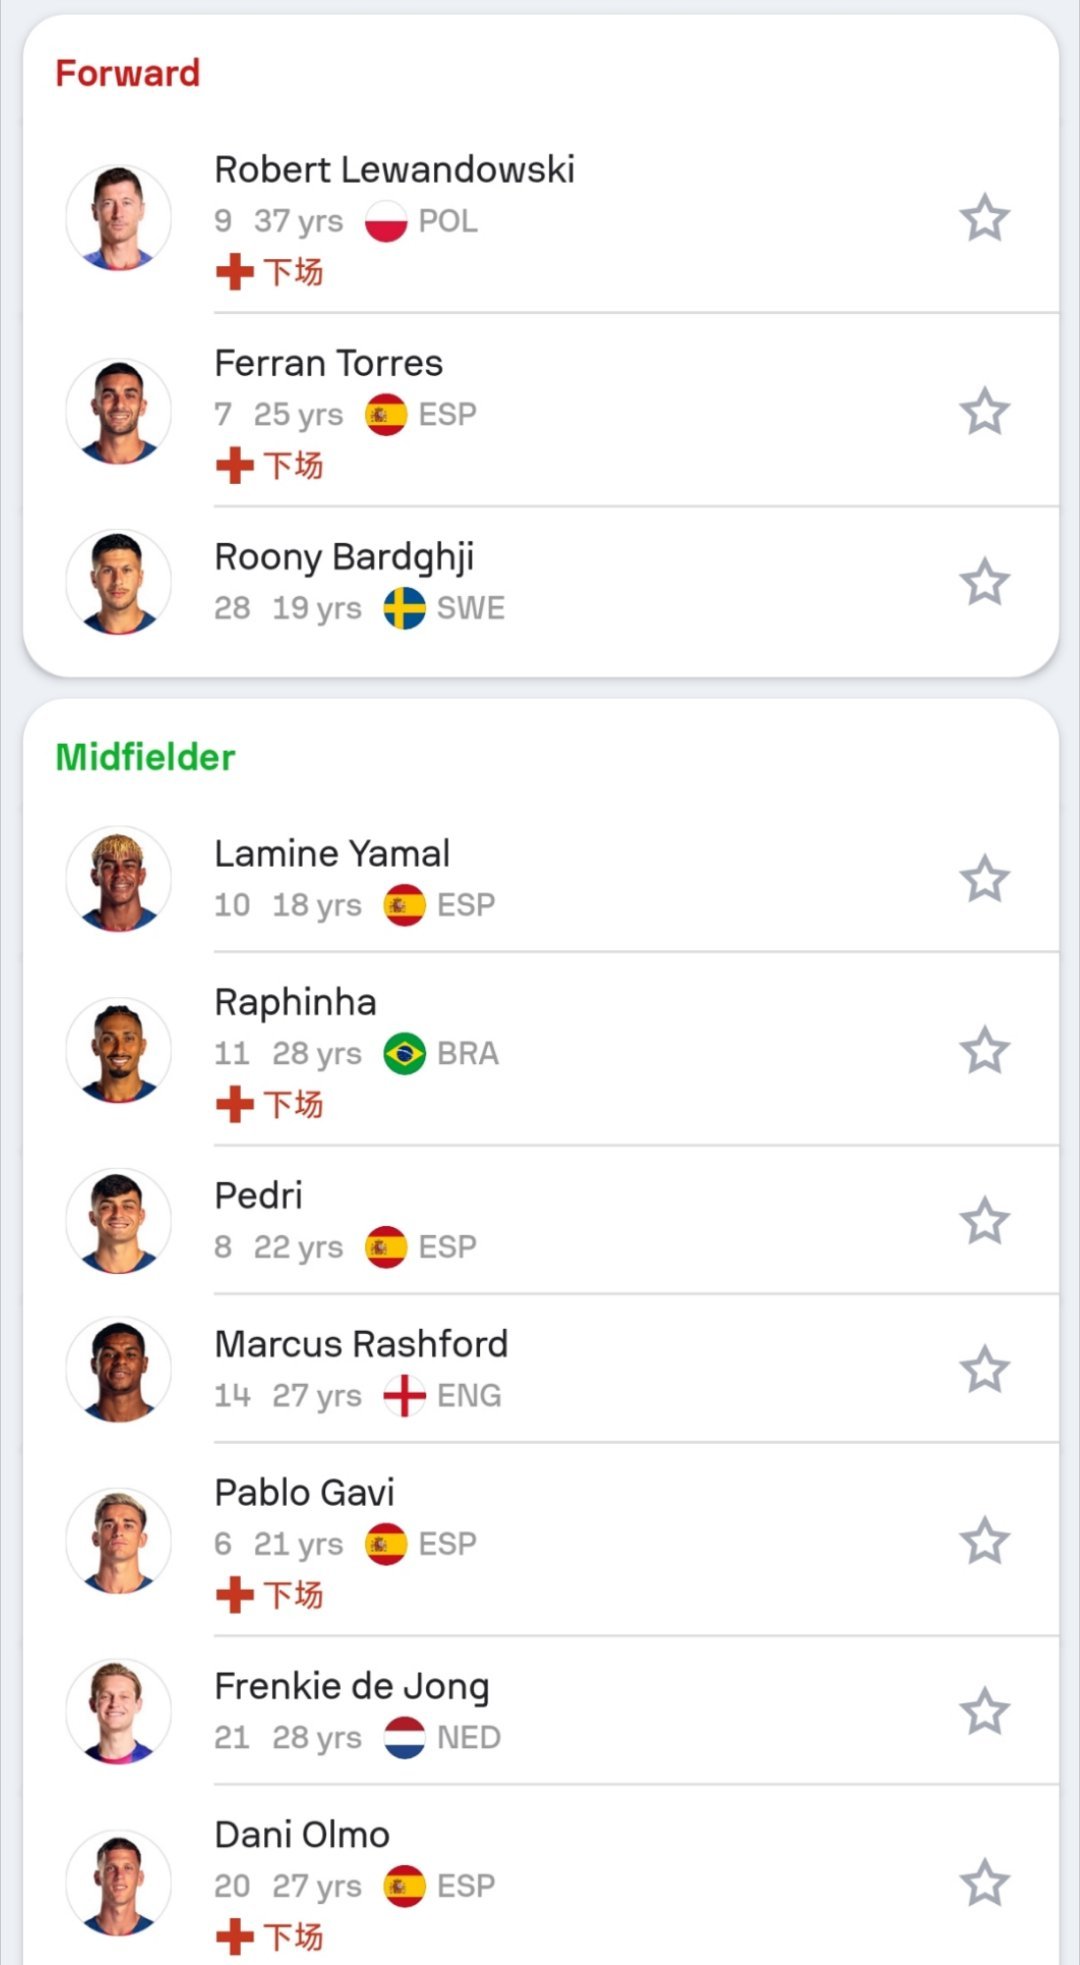Open Lamine Yamal's profile picture
Image resolution: width=1080 pixels, height=1965 pixels.
(x=118, y=879)
